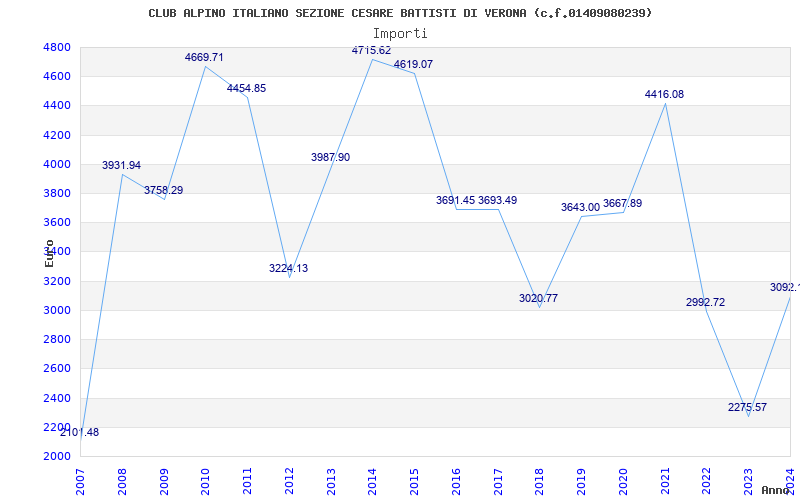
Task: Click the 2023 x-axis year
Action: (x=748, y=482)
